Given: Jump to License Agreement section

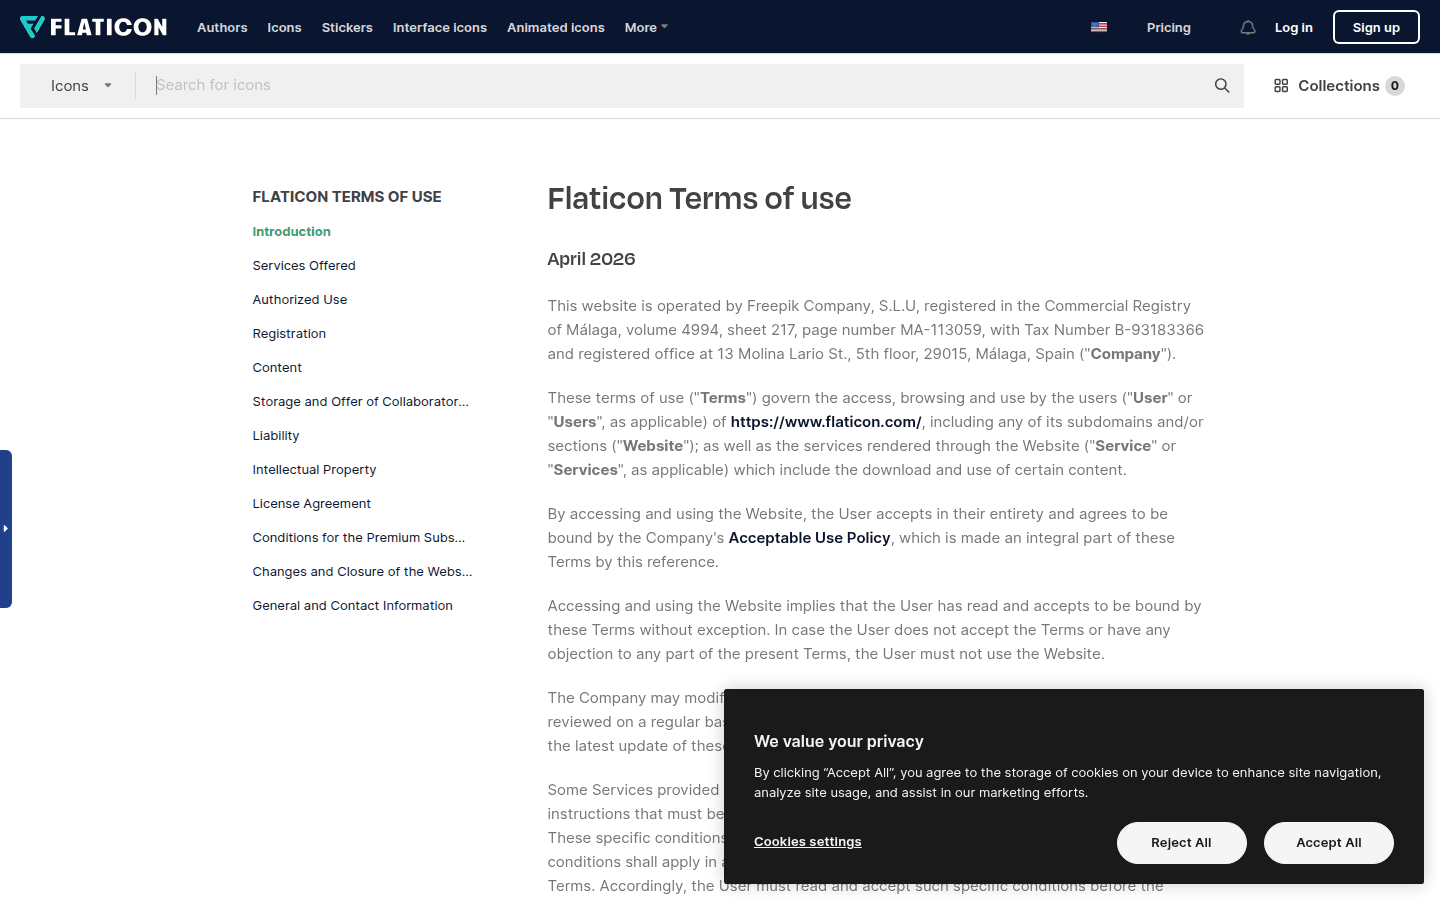Looking at the screenshot, I should tap(311, 503).
